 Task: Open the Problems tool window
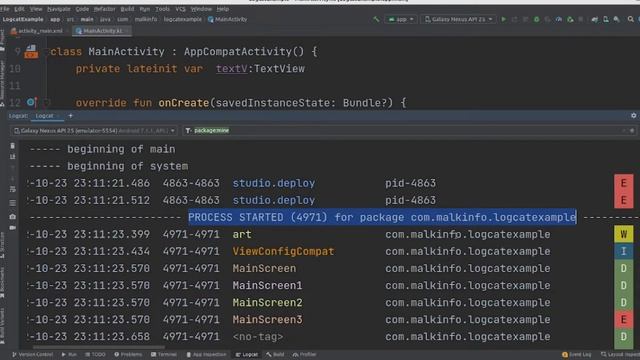pos(128,354)
